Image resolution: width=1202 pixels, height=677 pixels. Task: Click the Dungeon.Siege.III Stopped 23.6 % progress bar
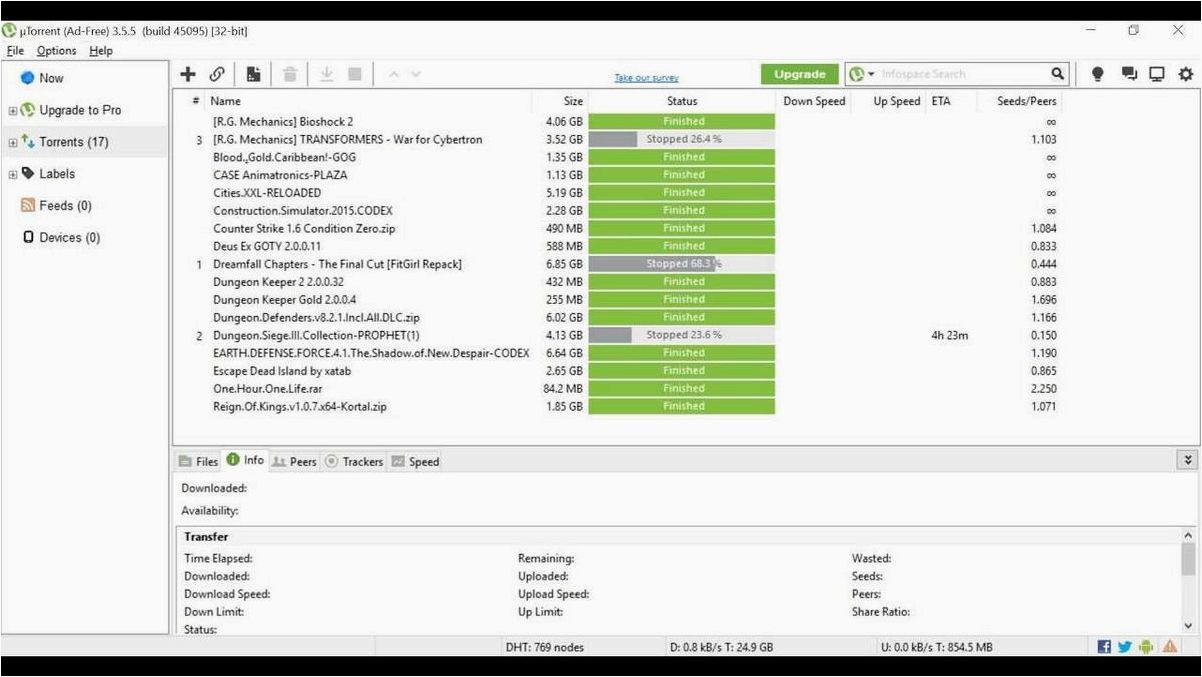pyautogui.click(x=682, y=335)
